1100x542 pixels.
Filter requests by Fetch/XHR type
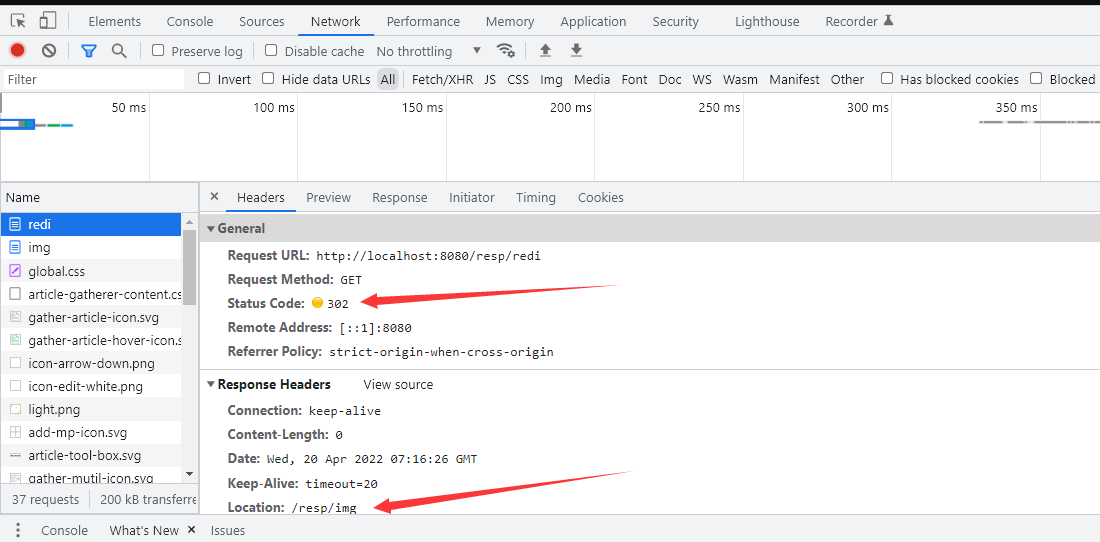442,79
